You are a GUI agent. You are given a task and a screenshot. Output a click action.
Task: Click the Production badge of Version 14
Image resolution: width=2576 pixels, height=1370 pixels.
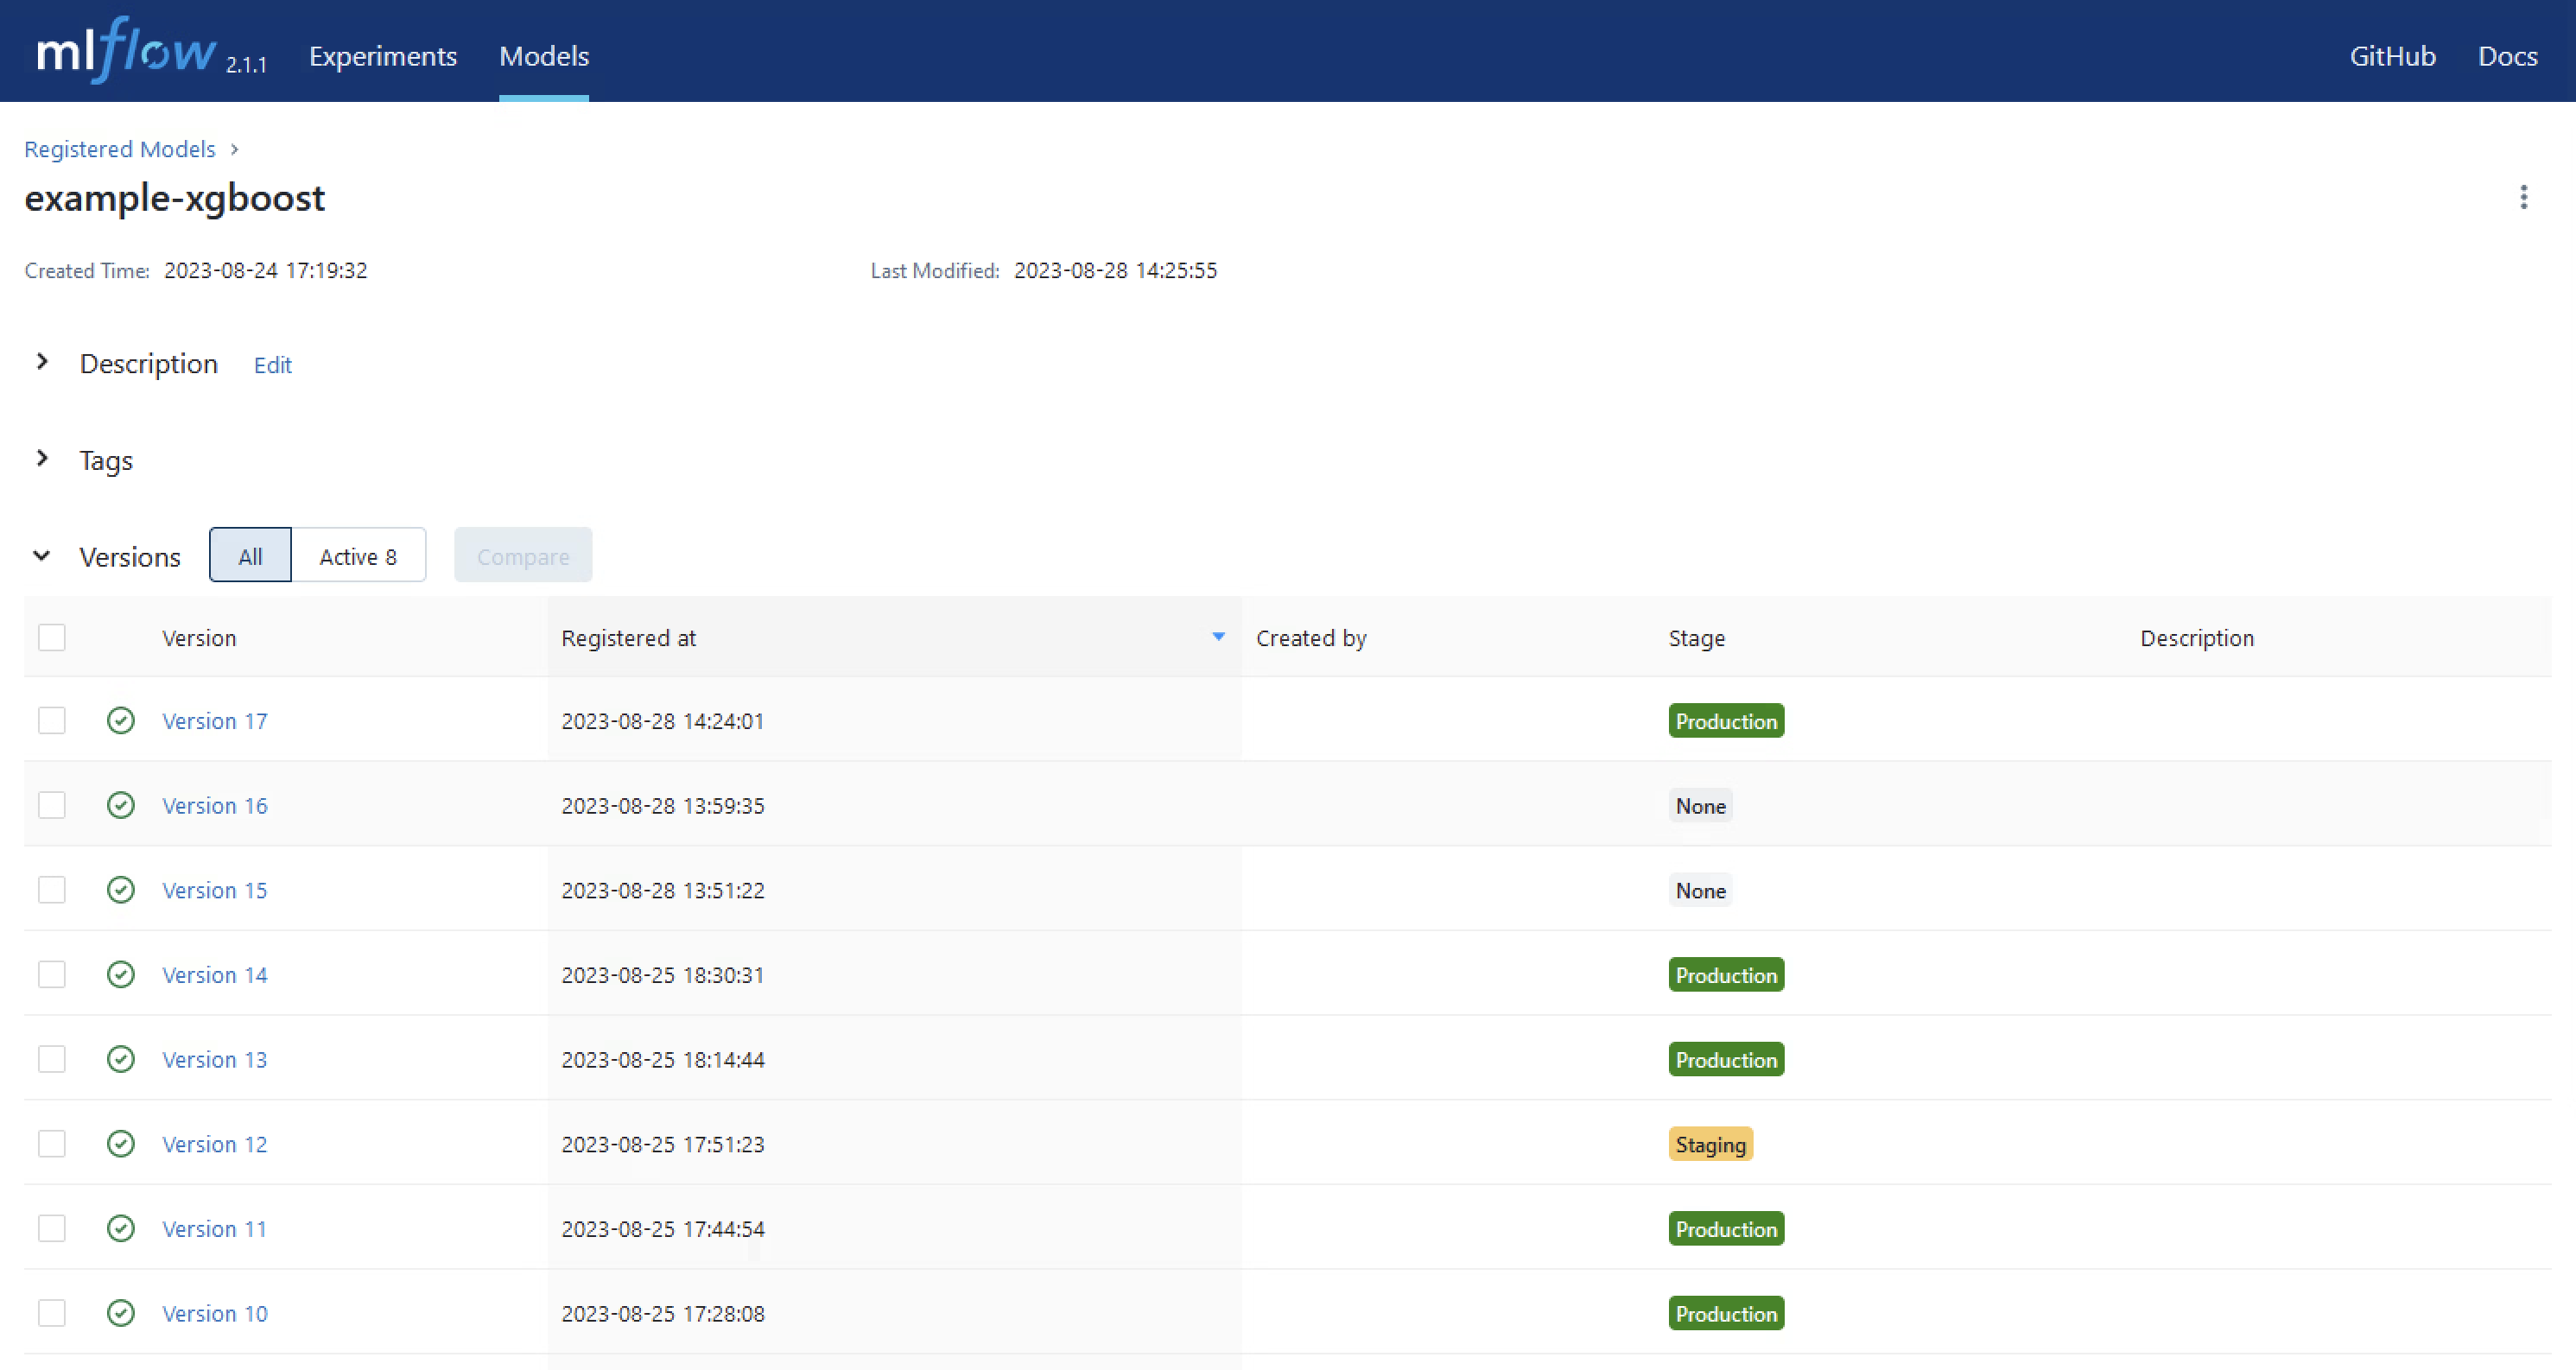pyautogui.click(x=1726, y=975)
